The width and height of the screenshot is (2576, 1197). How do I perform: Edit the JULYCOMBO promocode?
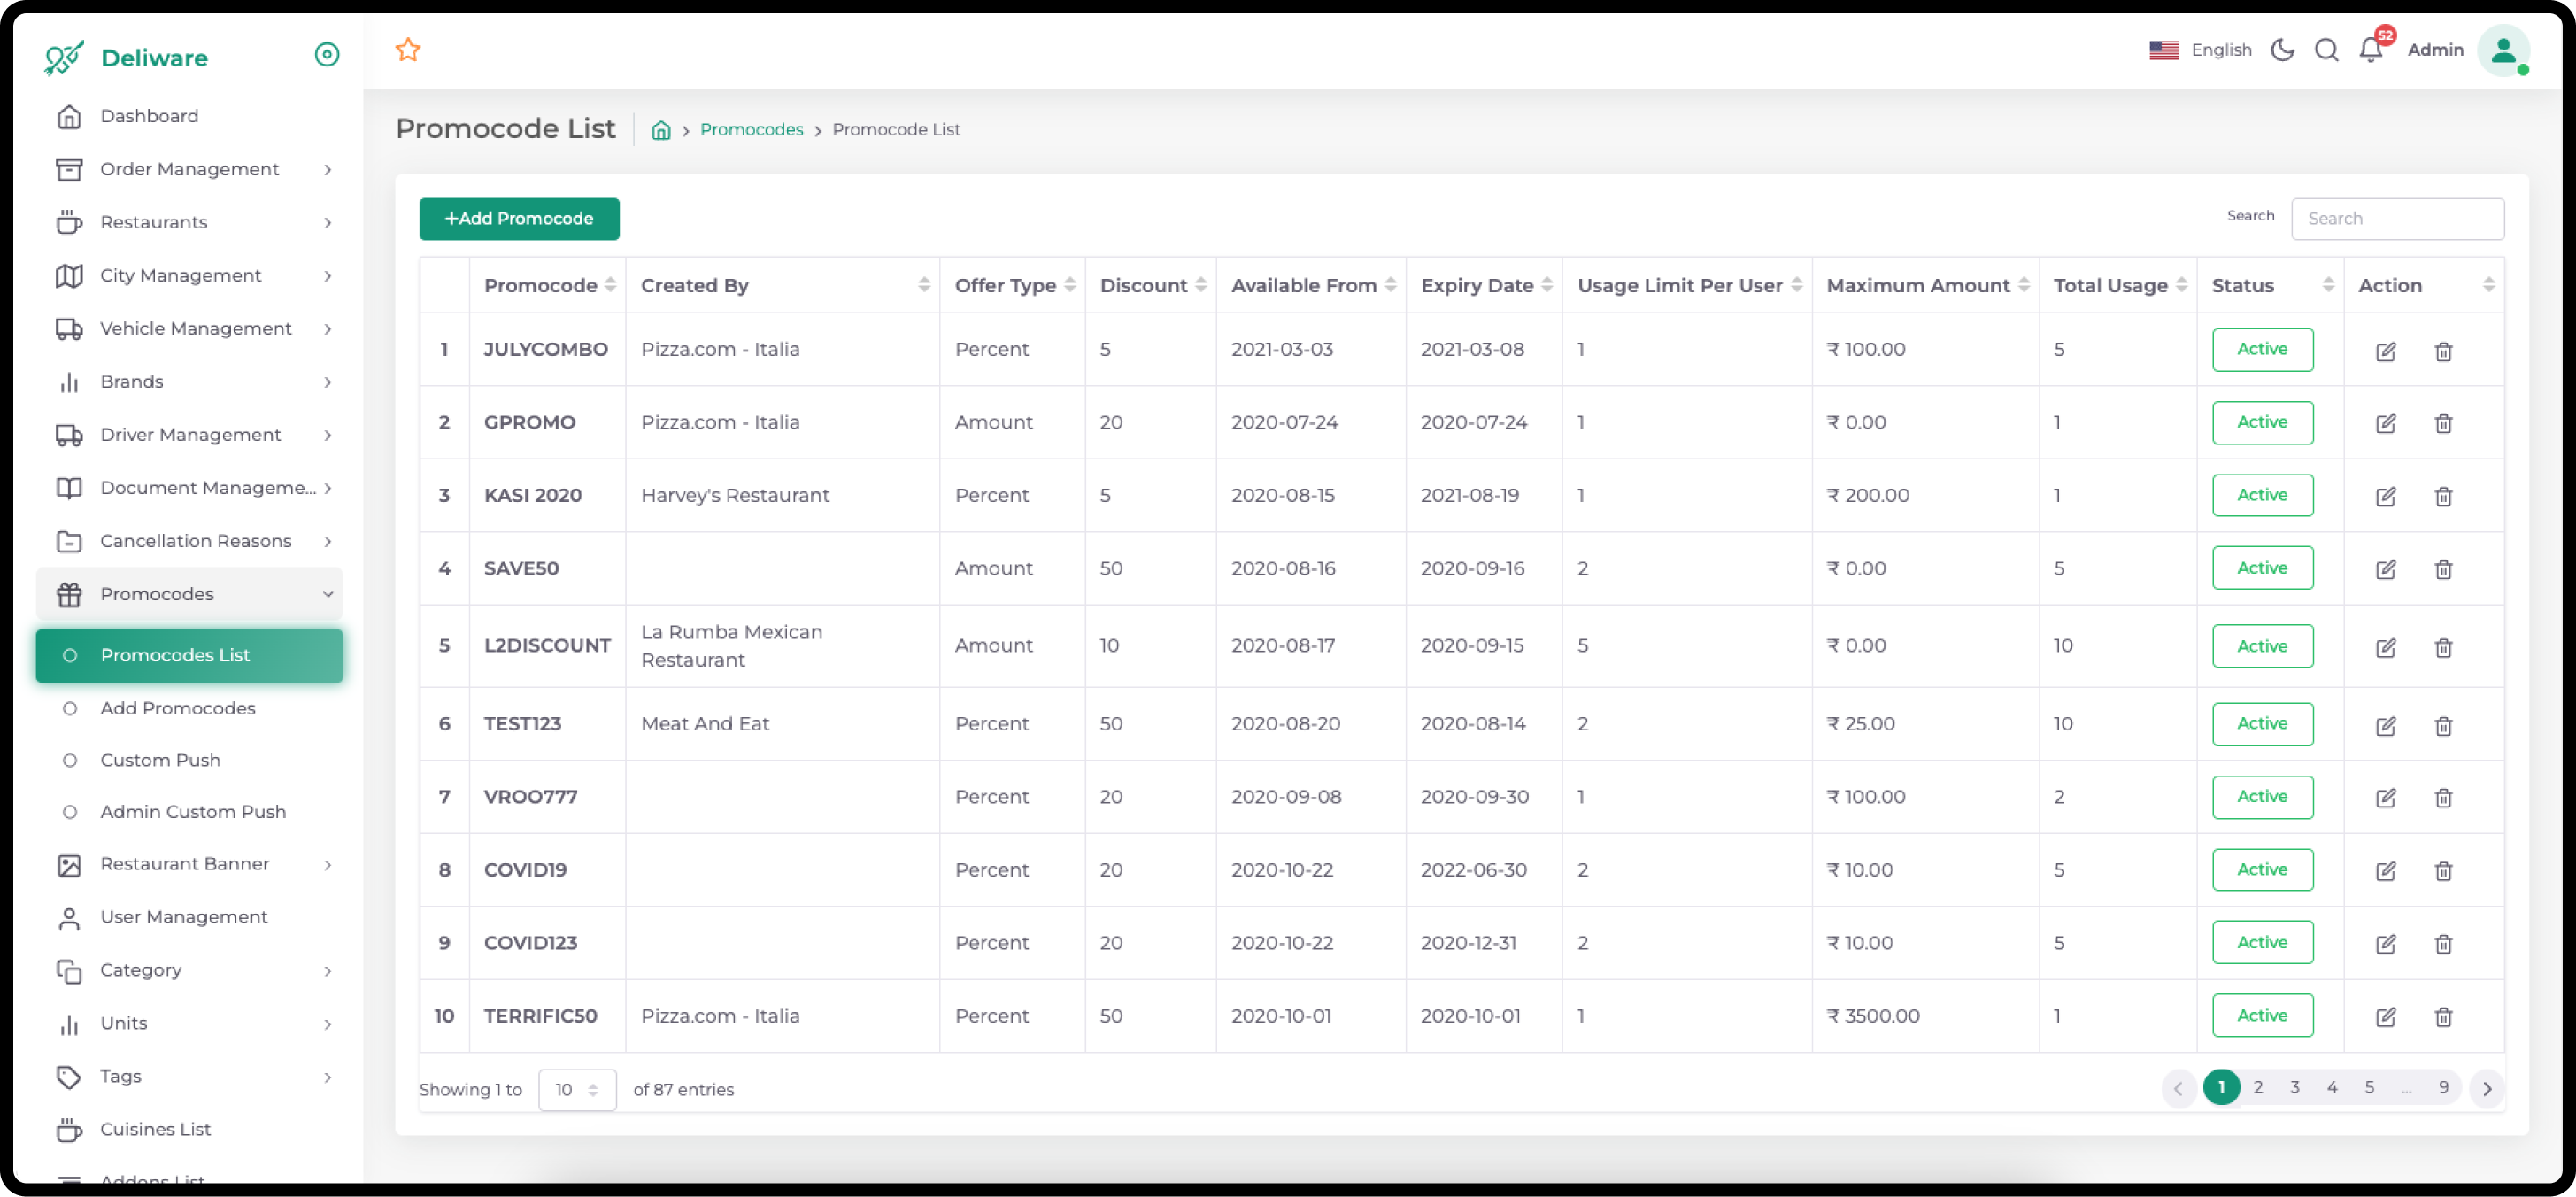pyautogui.click(x=2385, y=351)
